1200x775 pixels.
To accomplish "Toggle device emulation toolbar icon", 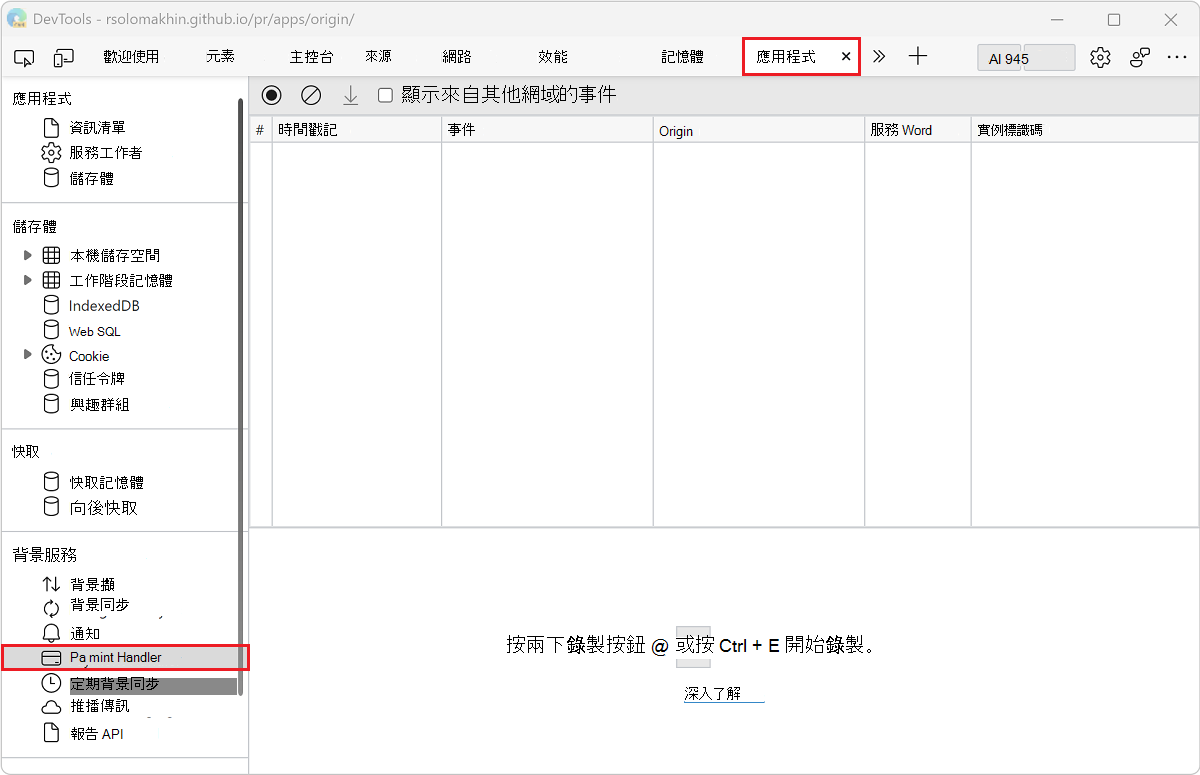I will pyautogui.click(x=64, y=58).
